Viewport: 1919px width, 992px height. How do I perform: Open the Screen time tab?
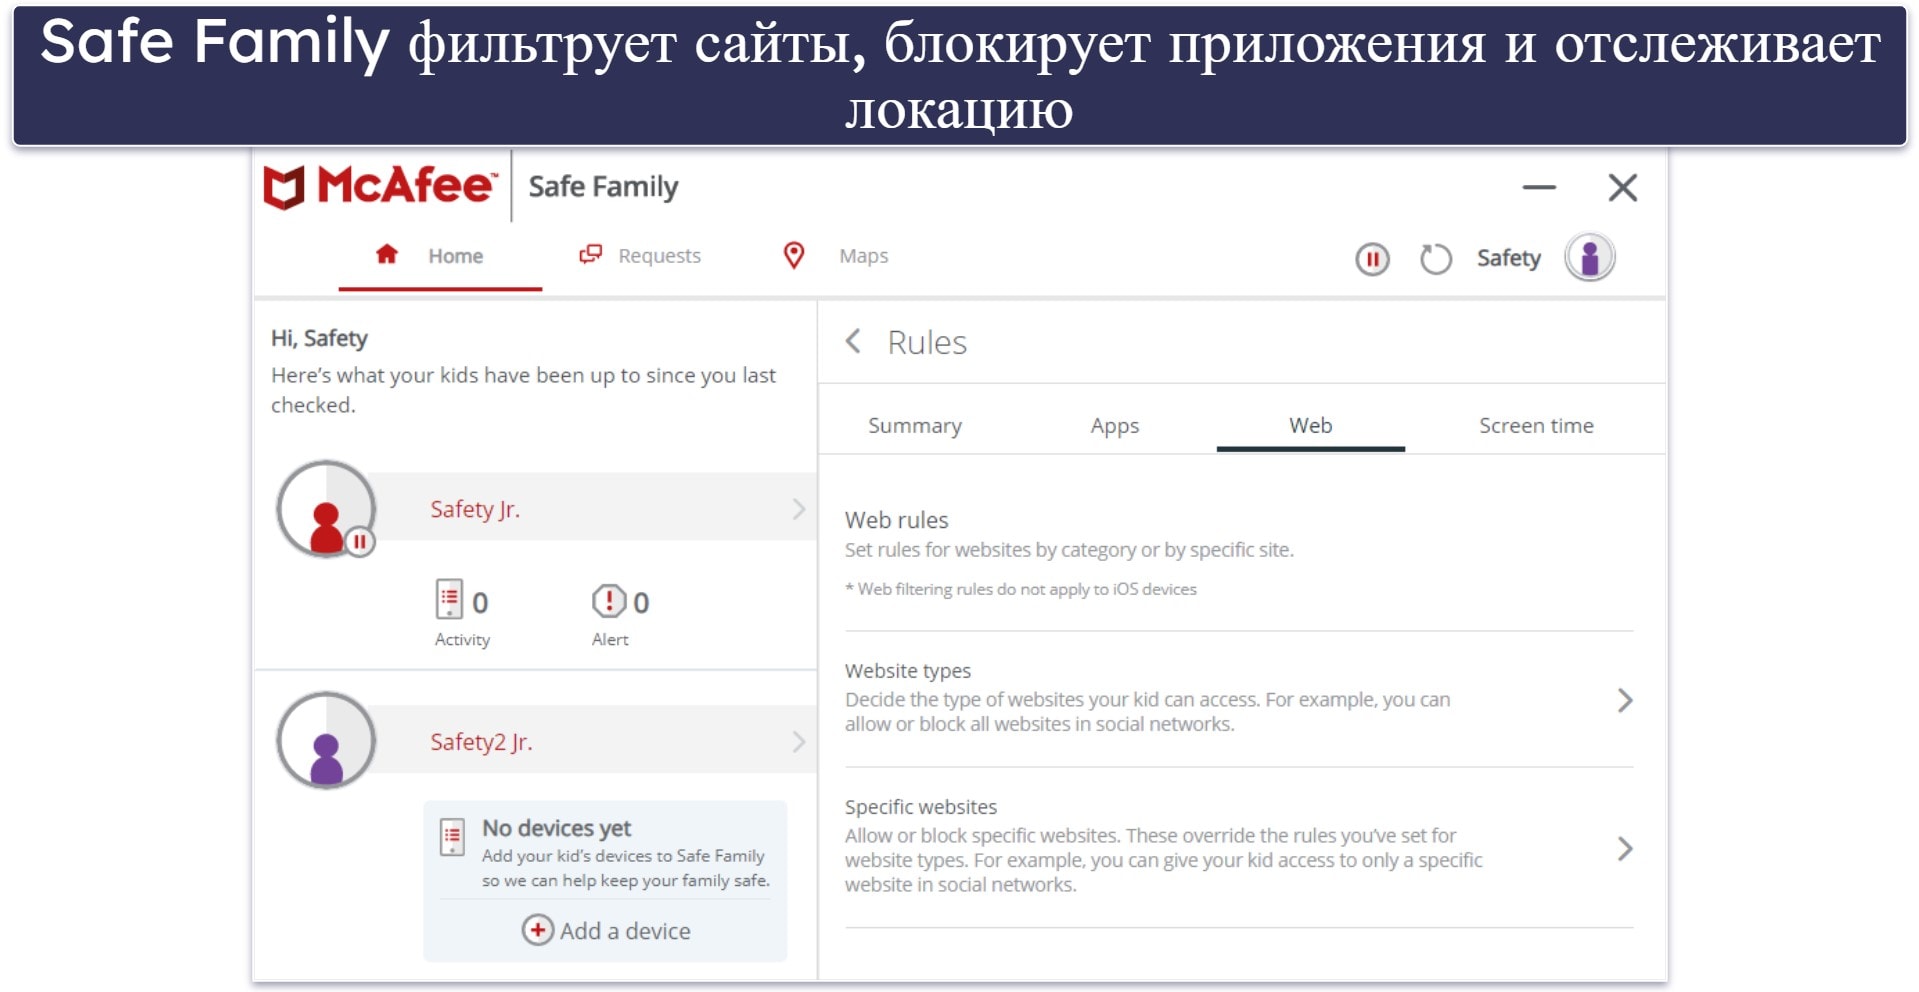[1536, 426]
